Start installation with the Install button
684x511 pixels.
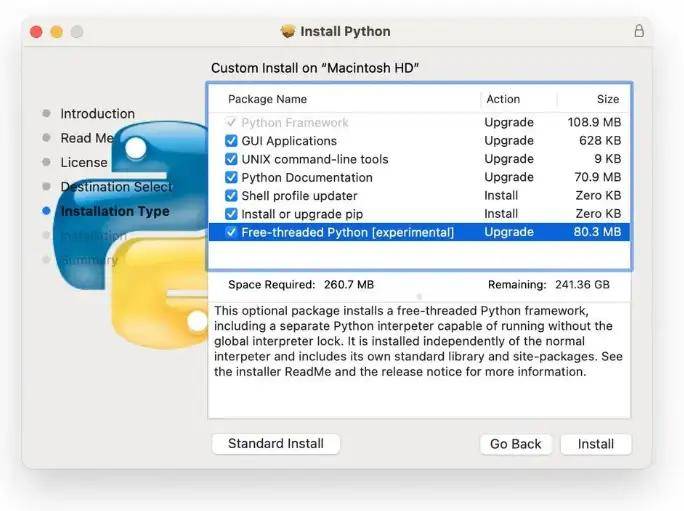pyautogui.click(x=595, y=444)
